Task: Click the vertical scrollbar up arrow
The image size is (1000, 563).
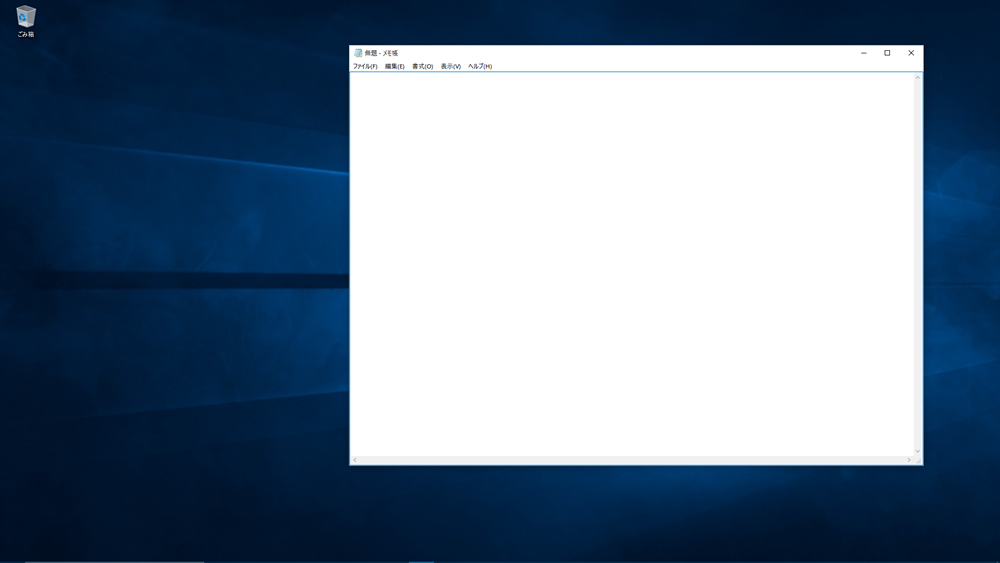Action: coord(918,78)
